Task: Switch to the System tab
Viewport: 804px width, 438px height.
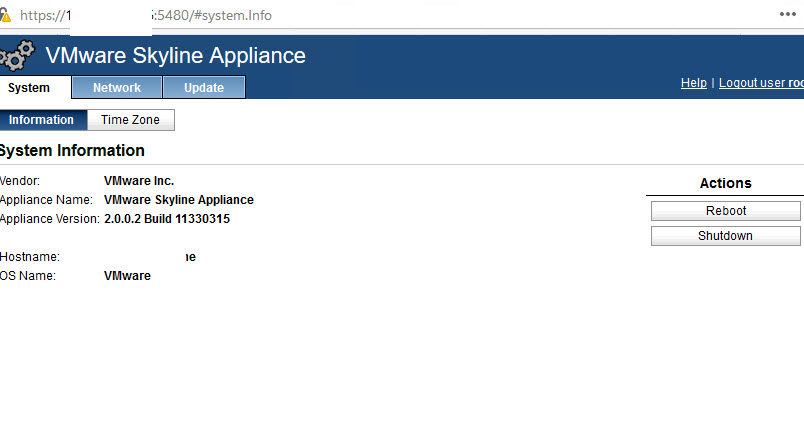Action: [x=29, y=88]
